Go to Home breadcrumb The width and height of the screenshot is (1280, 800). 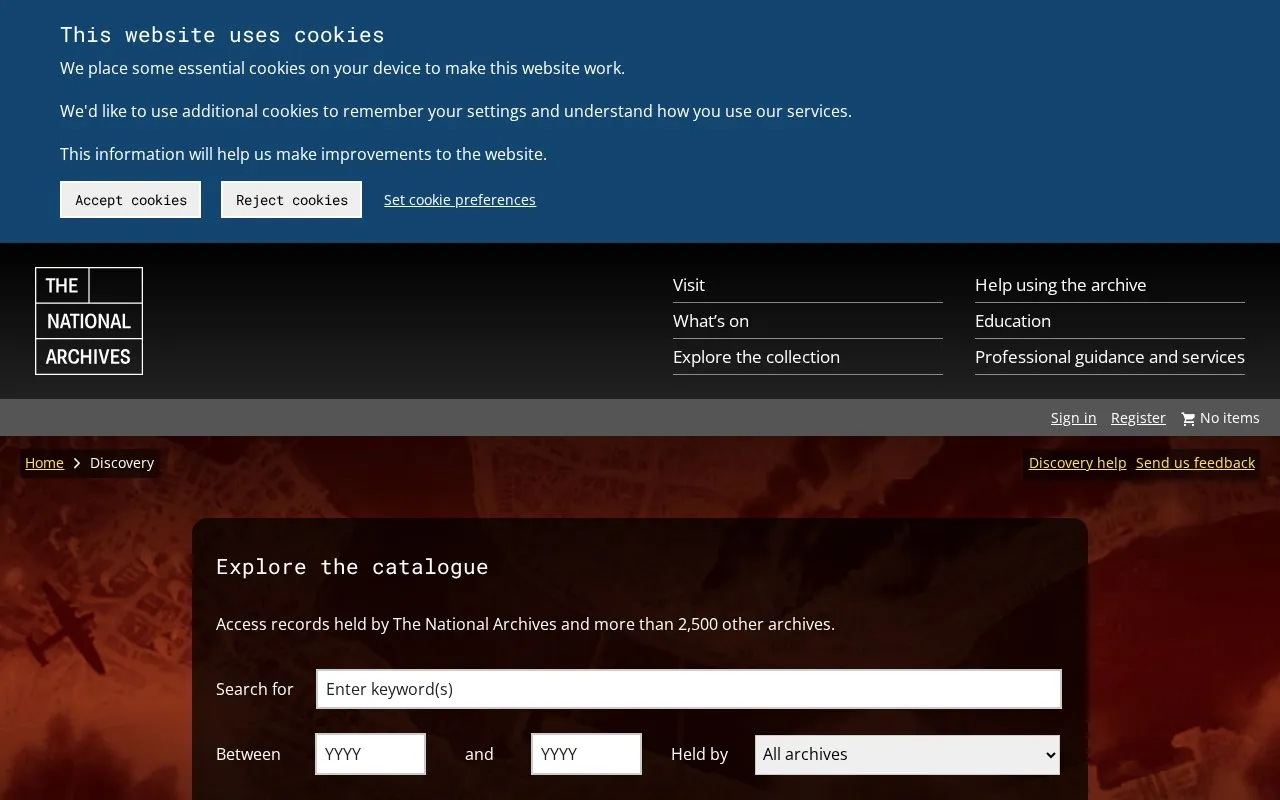[44, 463]
